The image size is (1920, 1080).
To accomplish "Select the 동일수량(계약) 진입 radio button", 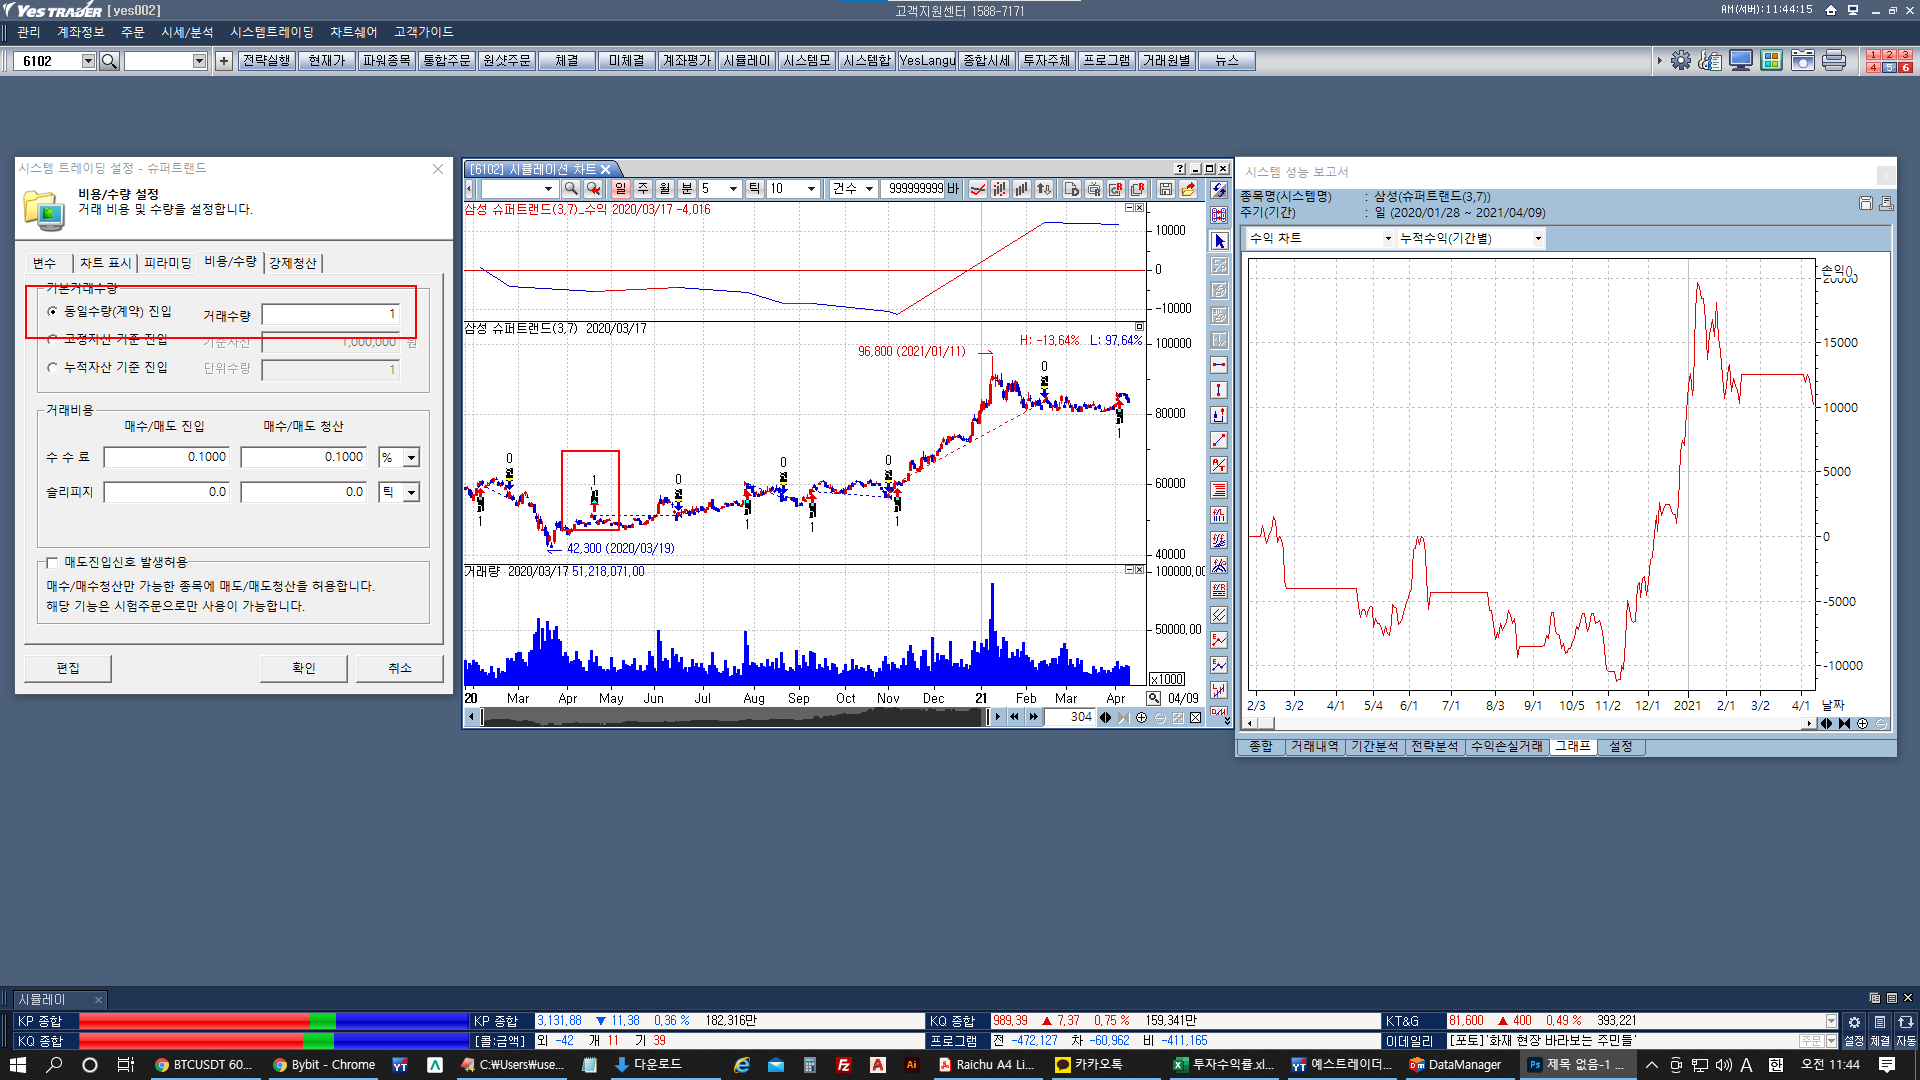I will point(52,312).
